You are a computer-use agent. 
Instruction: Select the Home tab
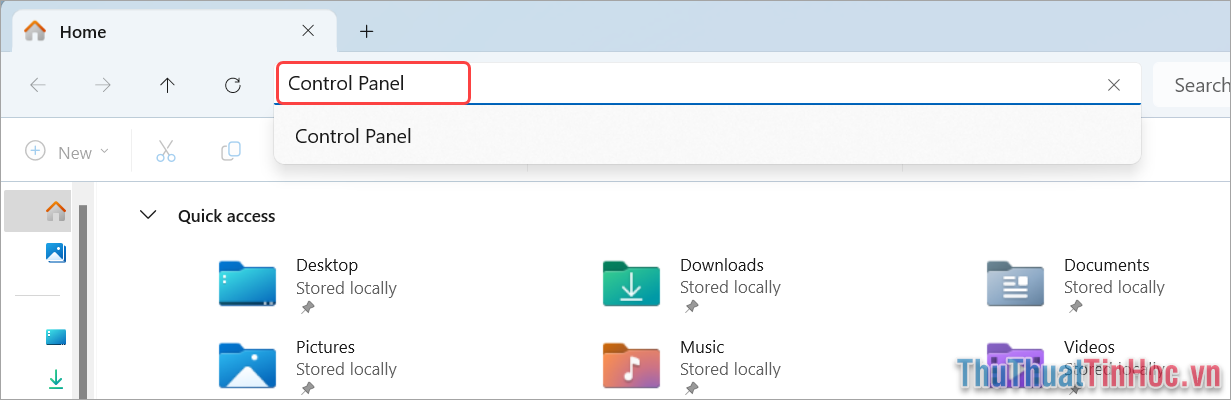(174, 31)
